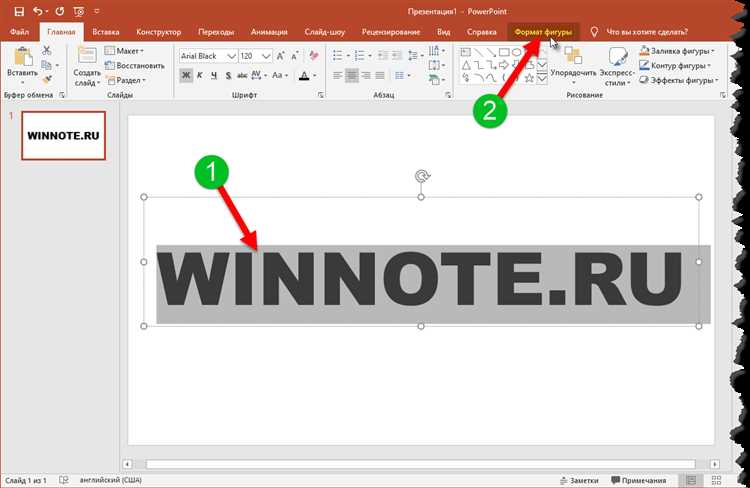The image size is (750, 488).
Task: Click the Copy icon
Action: (46, 65)
